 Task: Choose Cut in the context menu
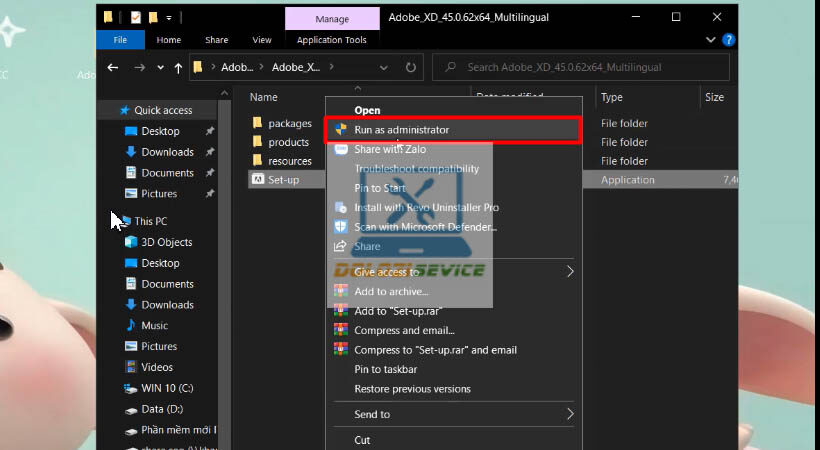(x=453, y=440)
